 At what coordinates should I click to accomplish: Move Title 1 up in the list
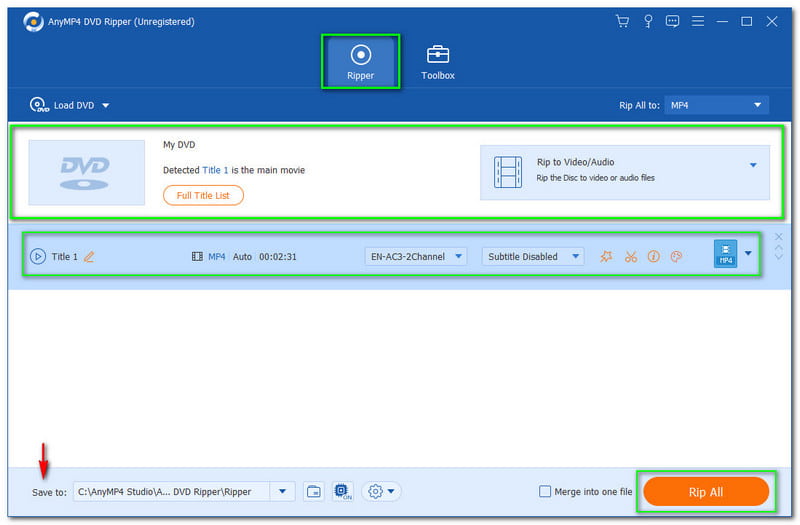[779, 248]
